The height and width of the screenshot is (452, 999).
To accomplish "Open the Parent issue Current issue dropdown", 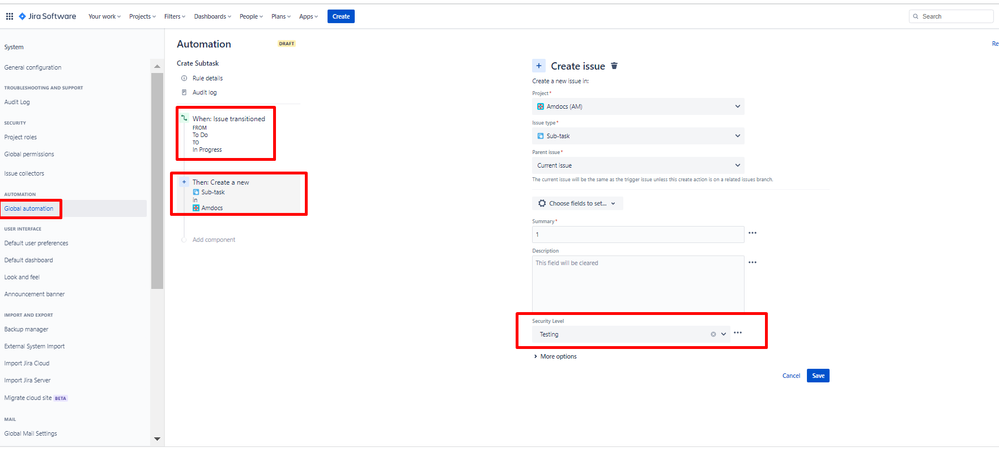I will 638,165.
